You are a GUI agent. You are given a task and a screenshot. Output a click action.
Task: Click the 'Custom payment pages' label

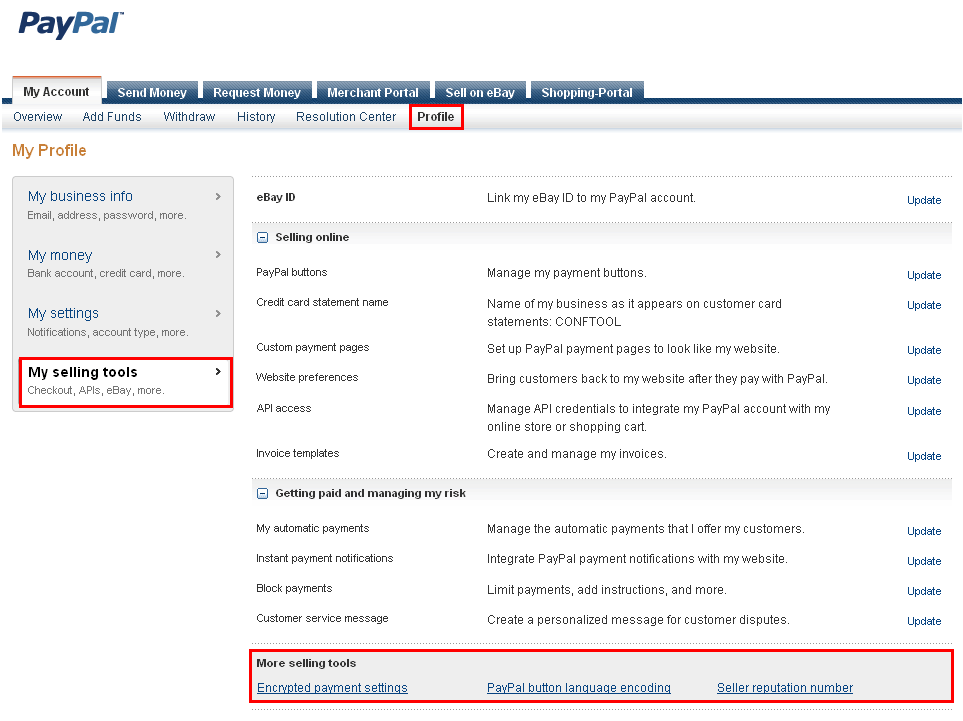point(313,348)
